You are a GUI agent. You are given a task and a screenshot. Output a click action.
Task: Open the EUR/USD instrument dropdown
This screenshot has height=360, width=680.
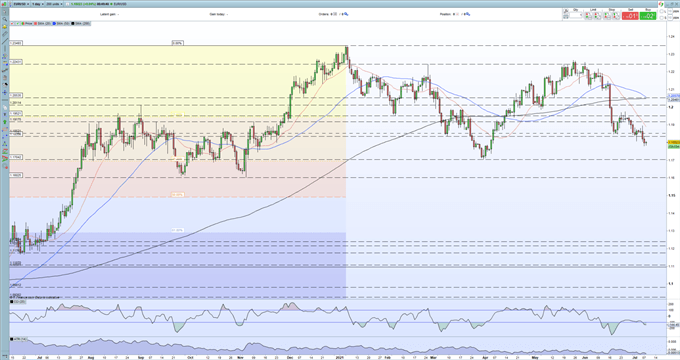tap(21, 4)
